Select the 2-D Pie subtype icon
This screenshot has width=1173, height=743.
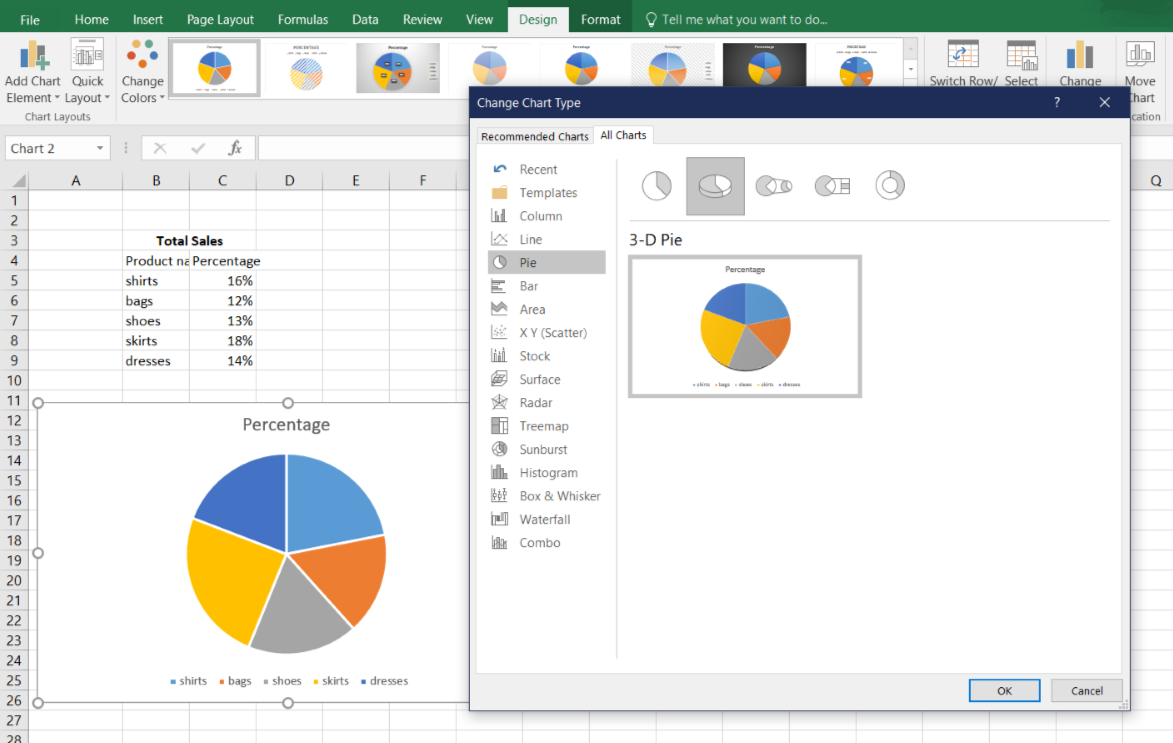click(656, 185)
